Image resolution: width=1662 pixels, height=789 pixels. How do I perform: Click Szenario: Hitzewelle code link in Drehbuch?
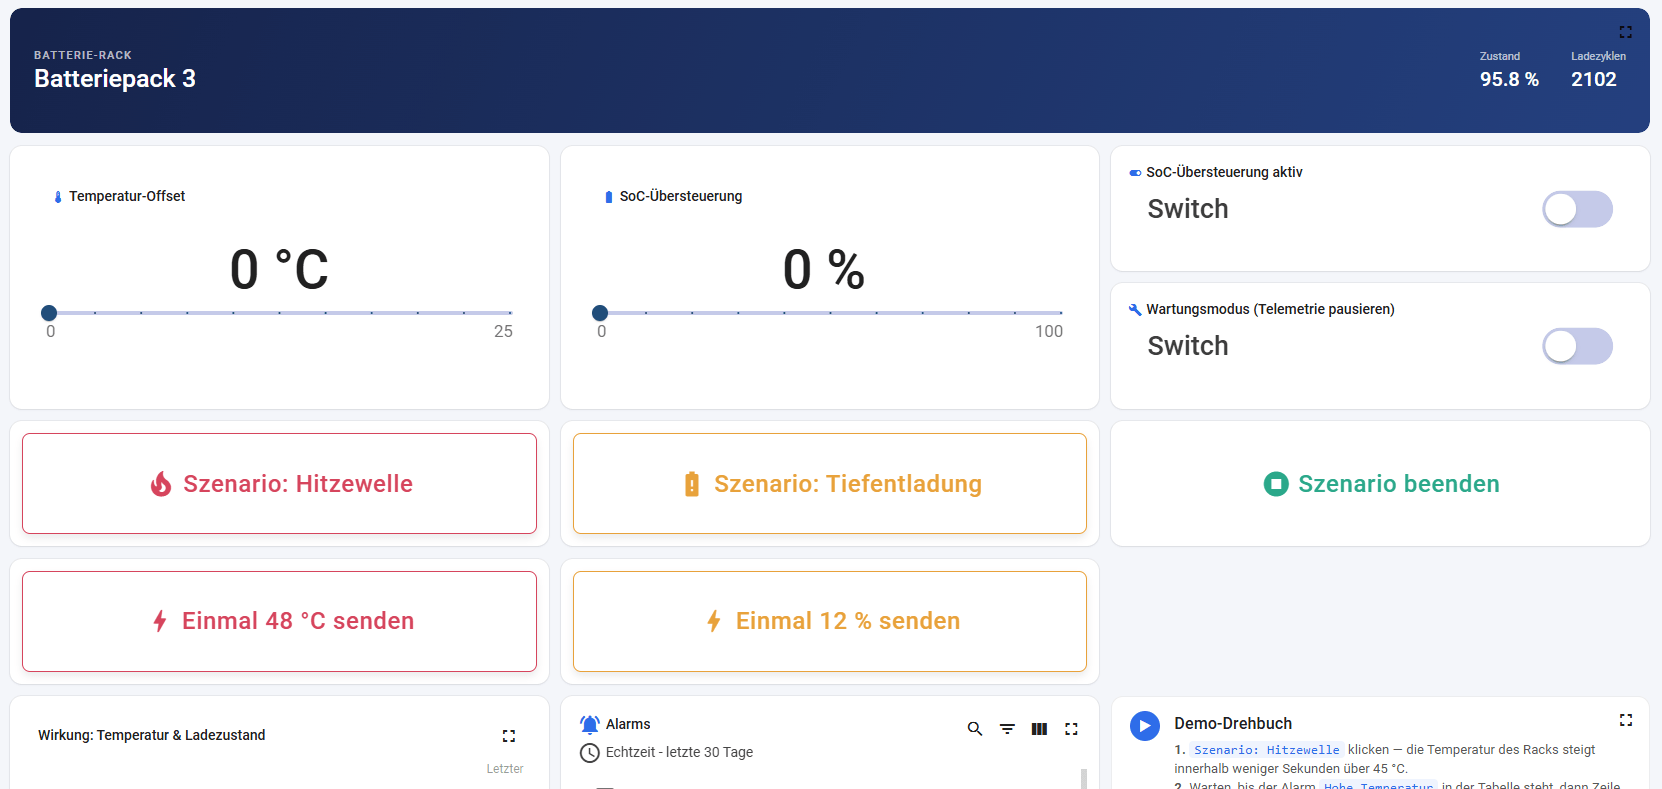1266,750
